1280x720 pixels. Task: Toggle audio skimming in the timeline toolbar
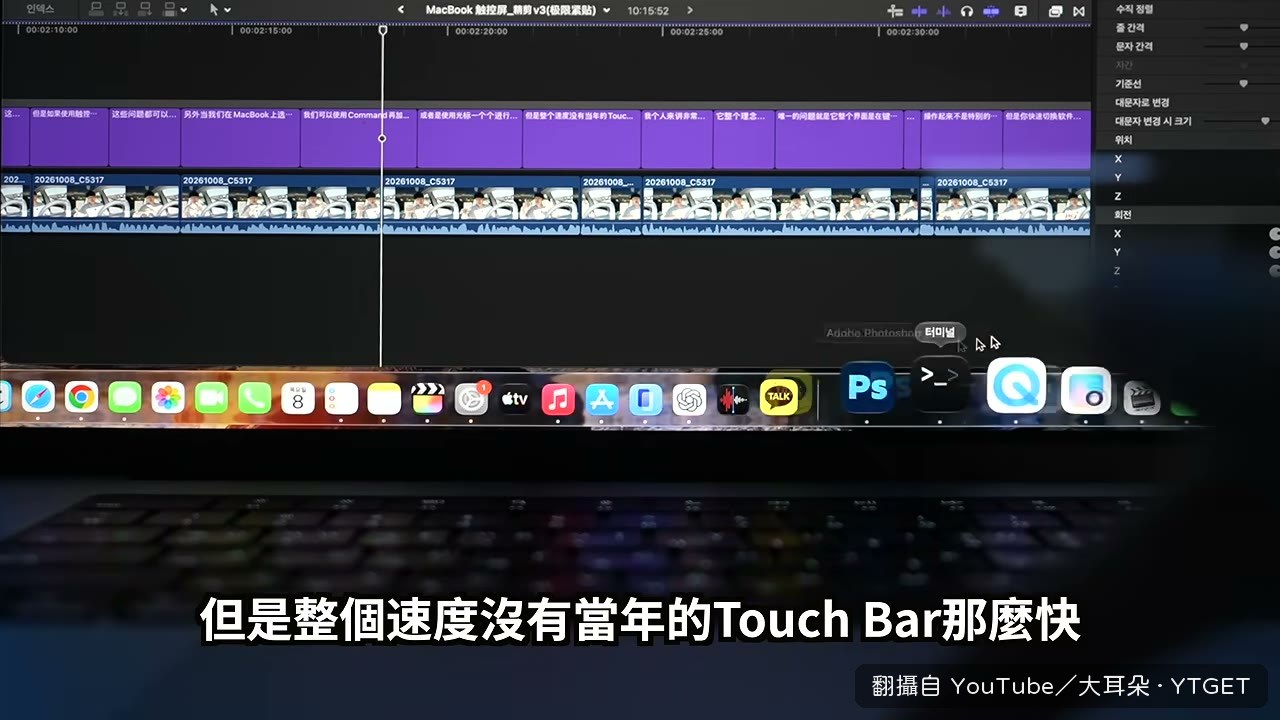pos(943,10)
